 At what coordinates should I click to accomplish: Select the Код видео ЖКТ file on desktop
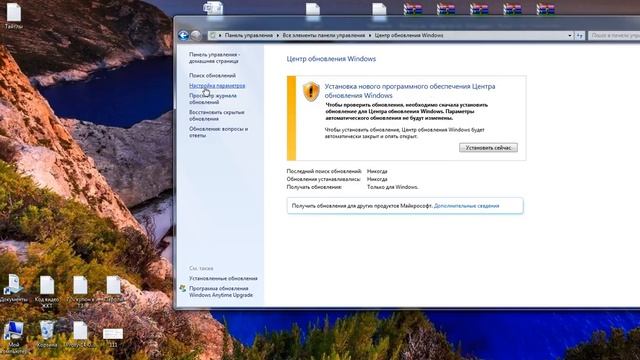tap(47, 291)
